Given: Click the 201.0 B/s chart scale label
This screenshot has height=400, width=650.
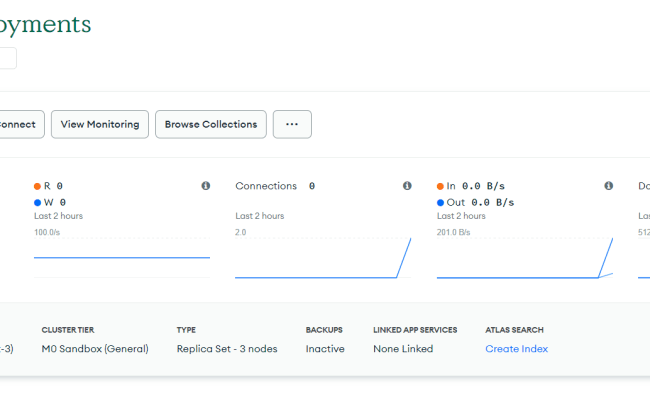Looking at the screenshot, I should 454,232.
